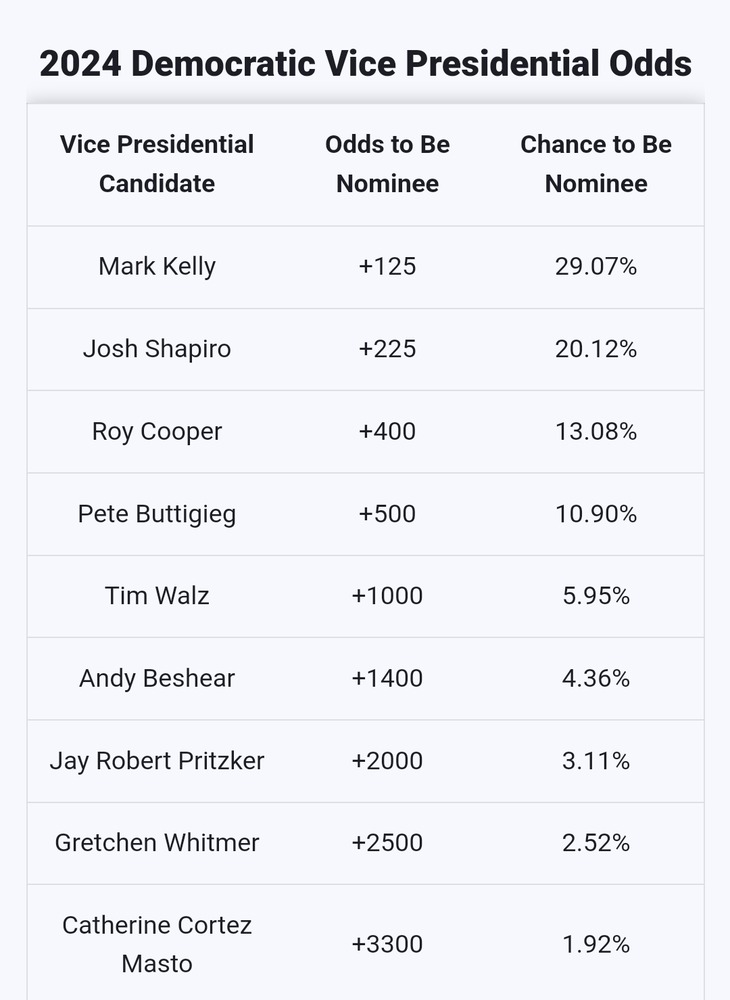Select Josh Shapiro's +225 odds cell
The height and width of the screenshot is (1000, 730).
tap(387, 349)
